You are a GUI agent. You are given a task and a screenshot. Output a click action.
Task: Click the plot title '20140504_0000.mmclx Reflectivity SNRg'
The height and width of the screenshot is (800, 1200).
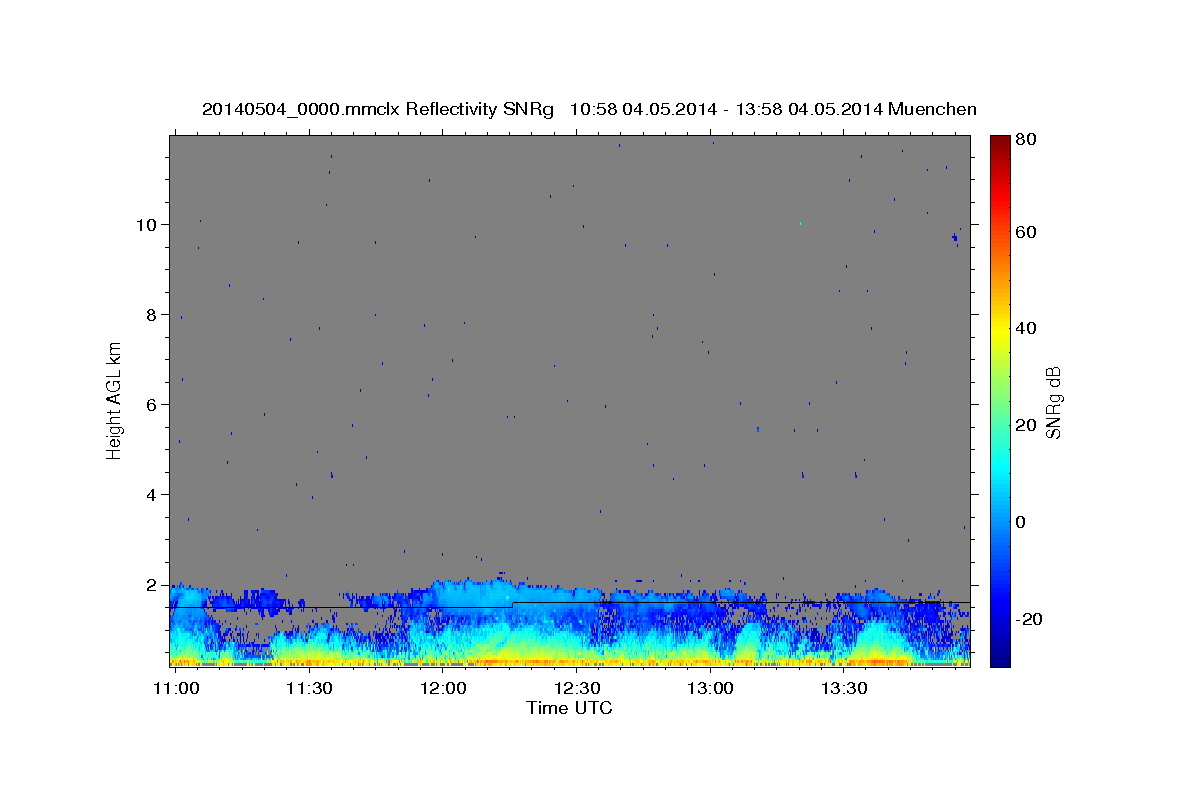point(378,109)
